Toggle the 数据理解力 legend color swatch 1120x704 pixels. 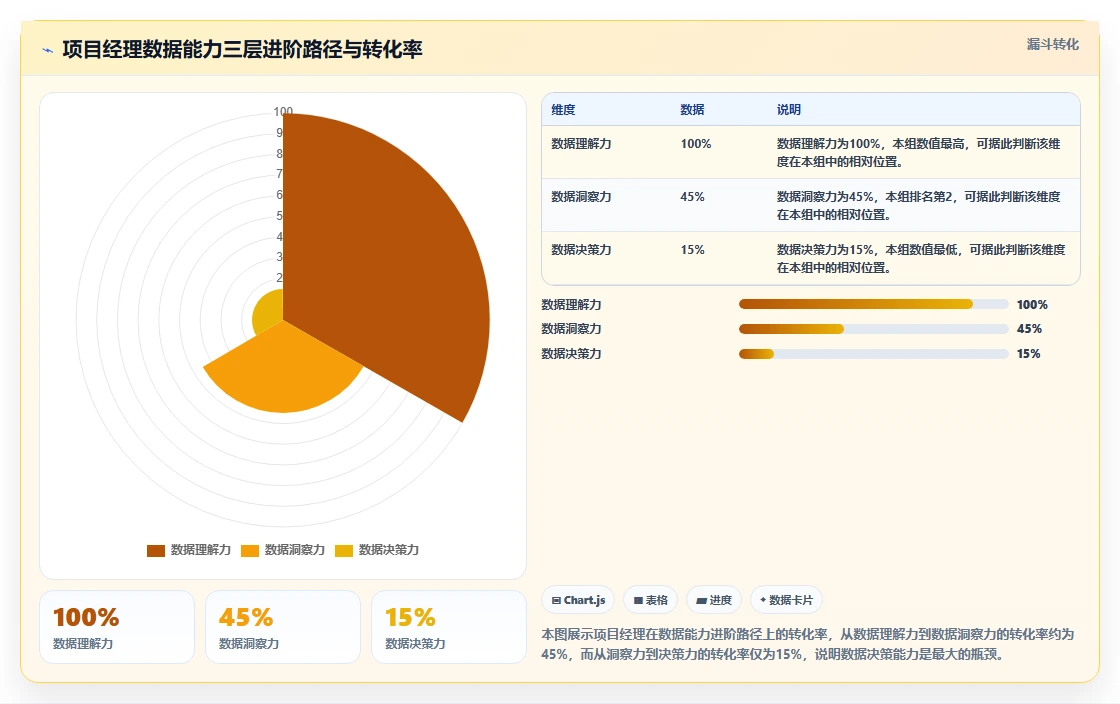pyautogui.click(x=156, y=550)
